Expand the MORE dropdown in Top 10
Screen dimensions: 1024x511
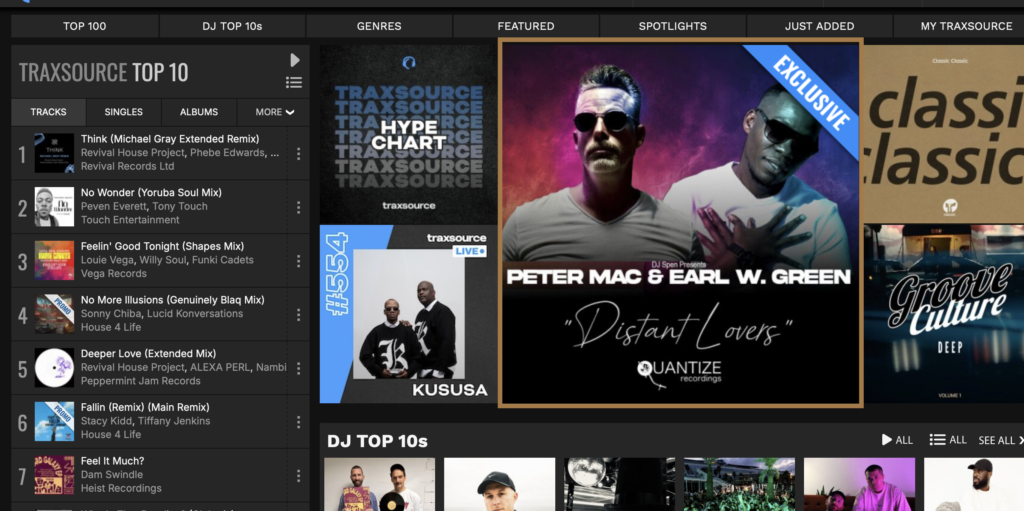point(274,112)
